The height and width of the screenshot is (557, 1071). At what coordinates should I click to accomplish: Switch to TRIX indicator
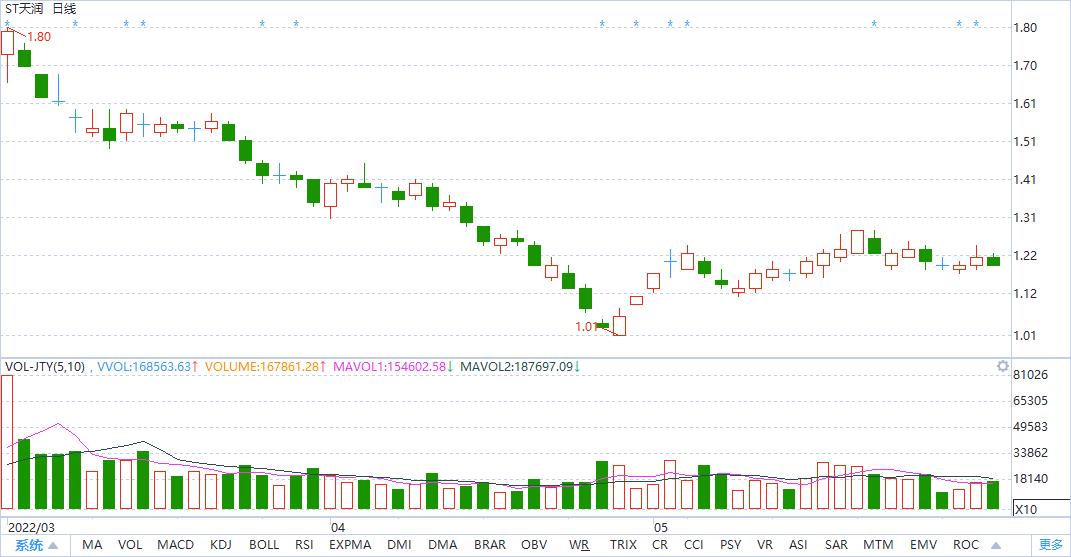[623, 545]
